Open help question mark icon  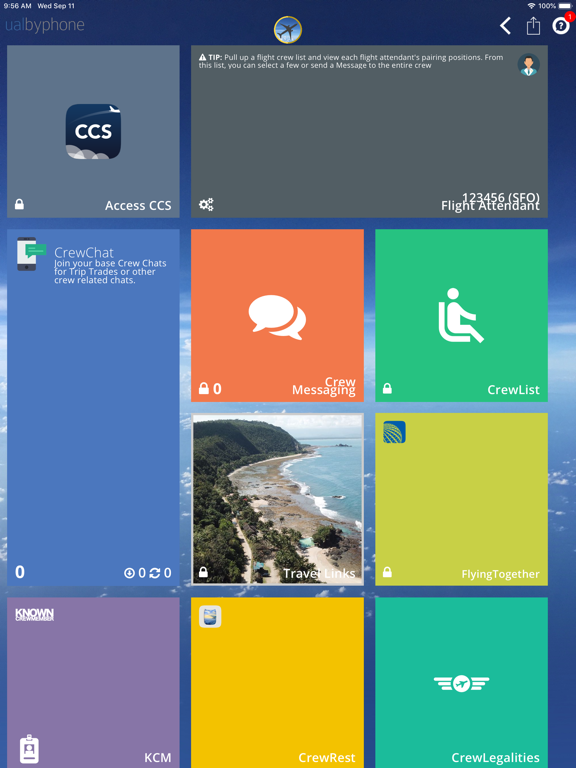560,25
